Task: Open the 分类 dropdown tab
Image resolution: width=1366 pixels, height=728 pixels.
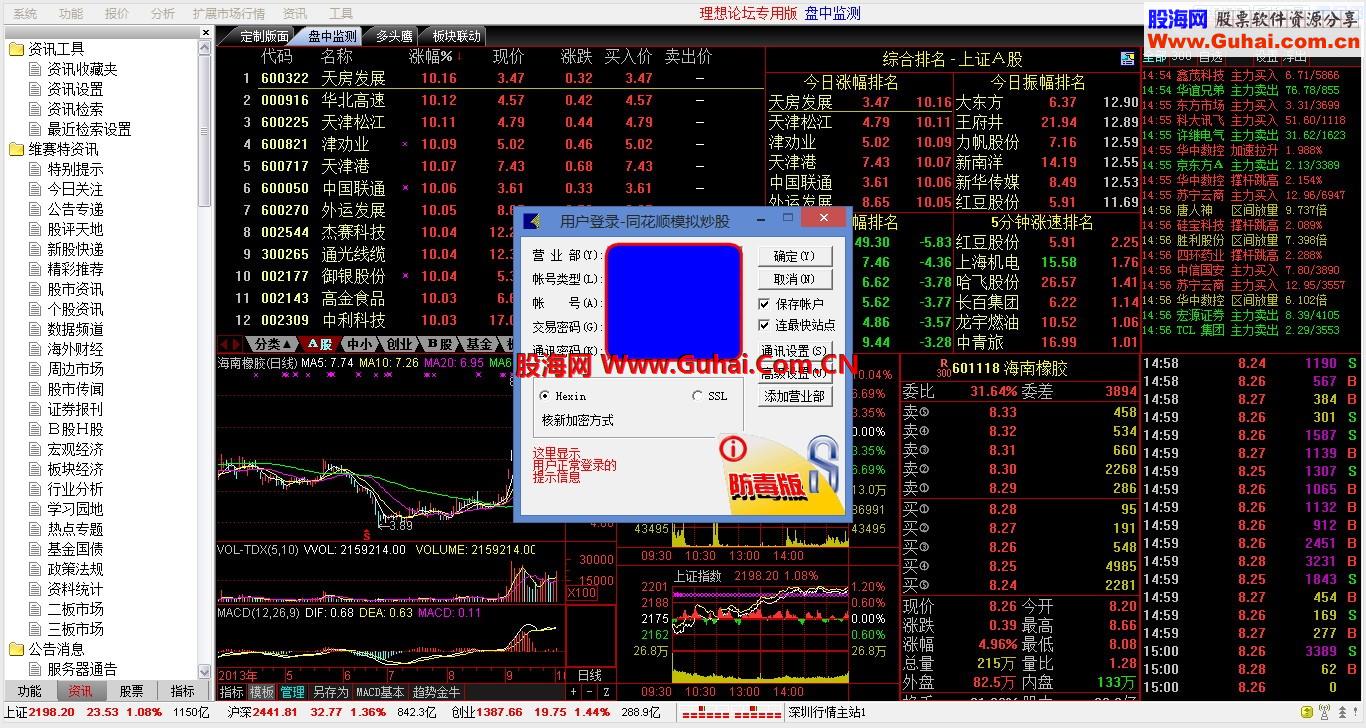Action: coord(272,344)
